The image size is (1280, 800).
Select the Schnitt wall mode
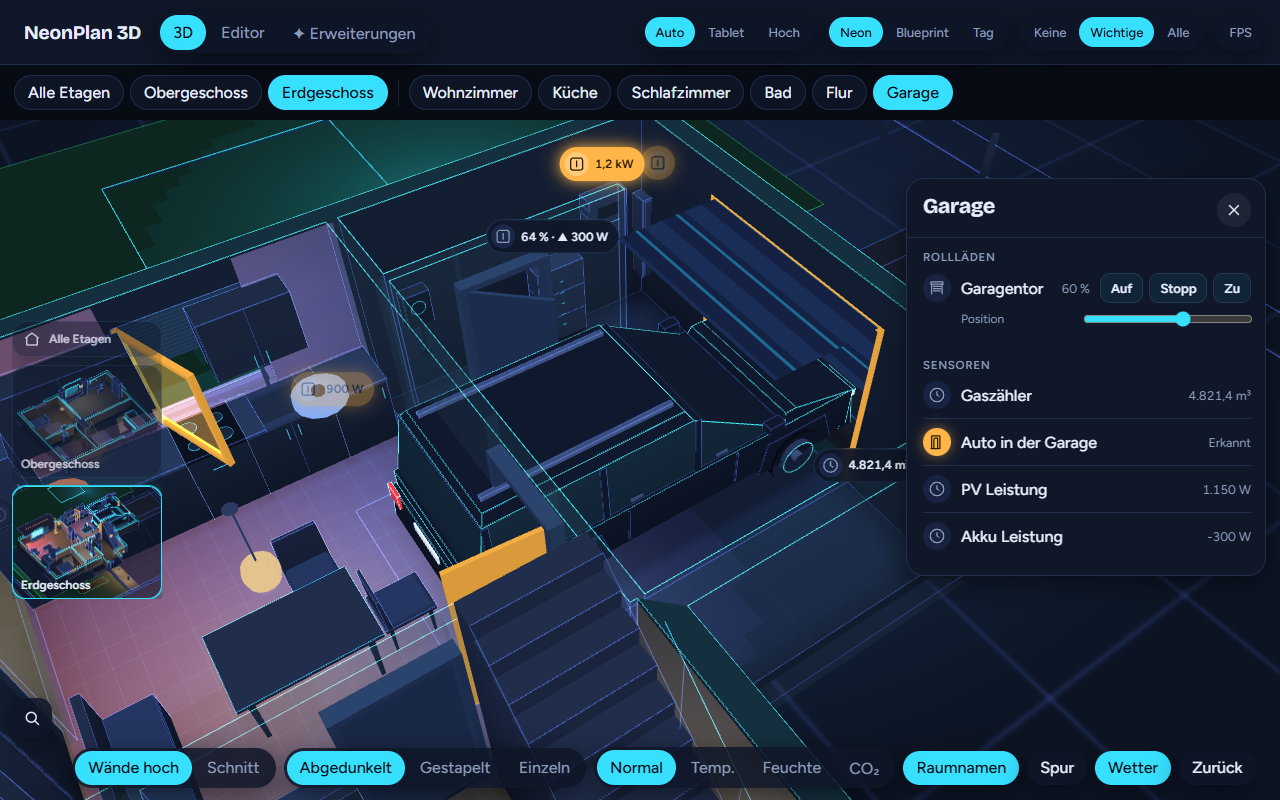click(233, 768)
